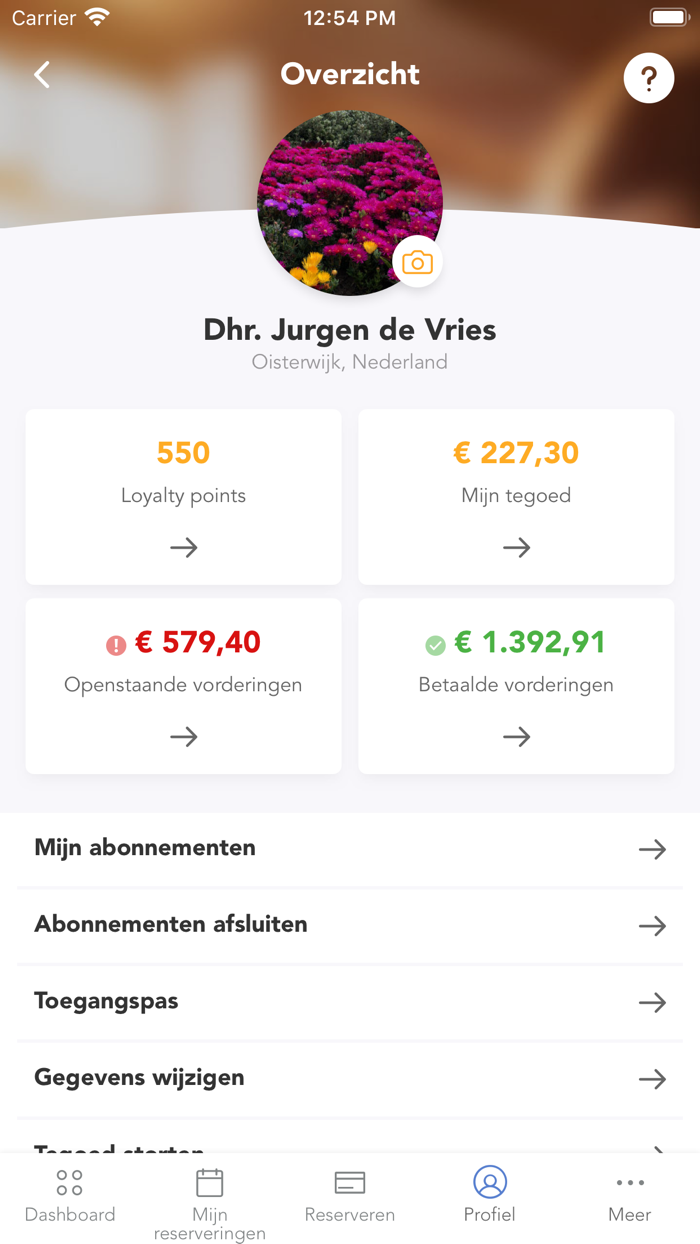Tap the back arrow at top left

41,75
